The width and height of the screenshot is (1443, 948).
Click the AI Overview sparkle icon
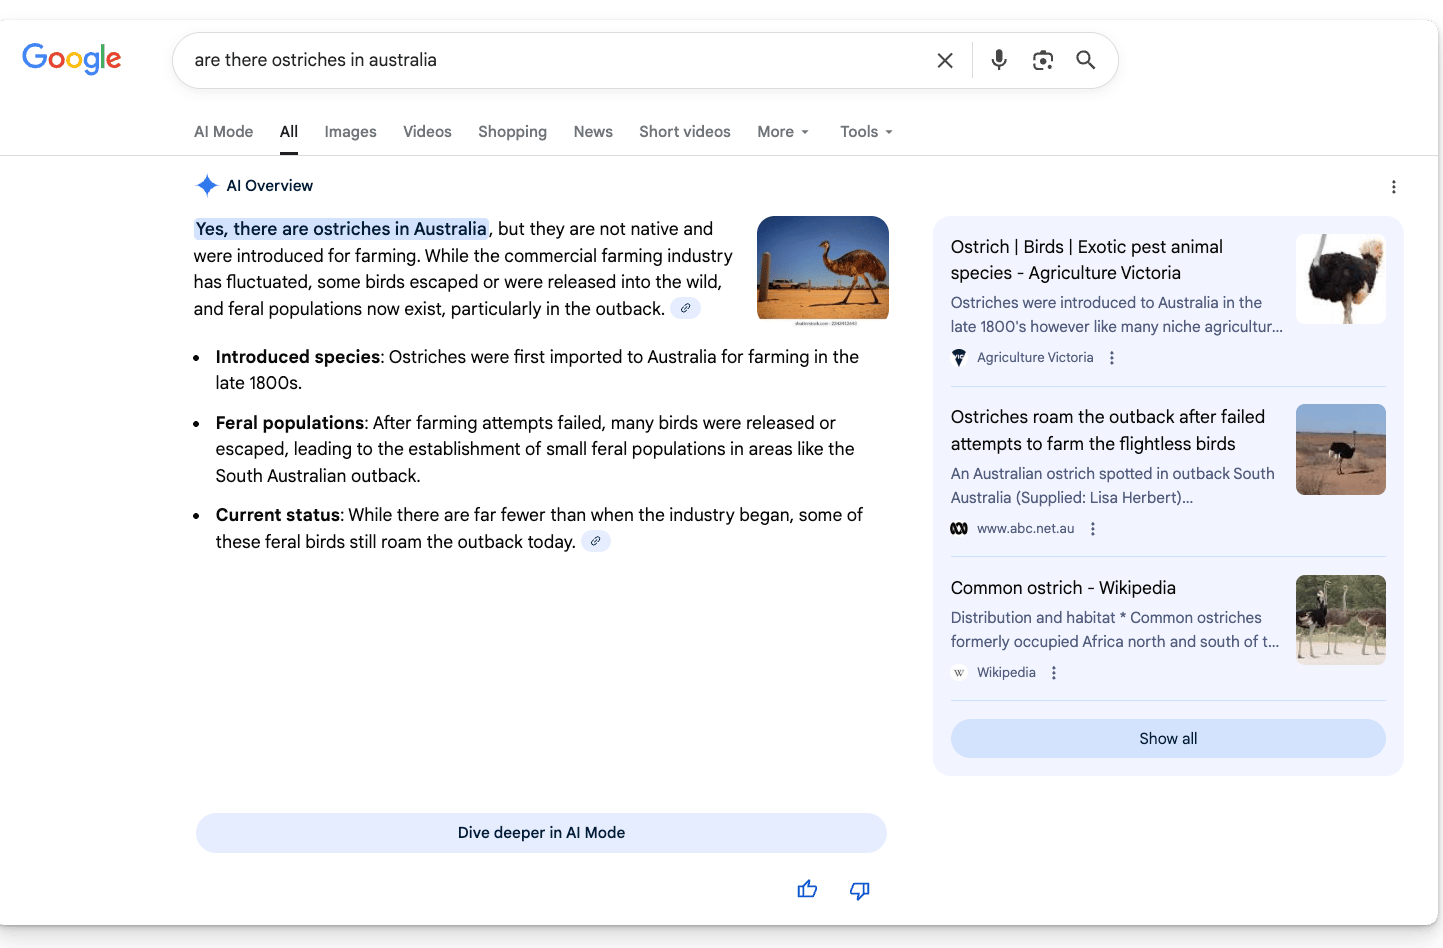207,185
